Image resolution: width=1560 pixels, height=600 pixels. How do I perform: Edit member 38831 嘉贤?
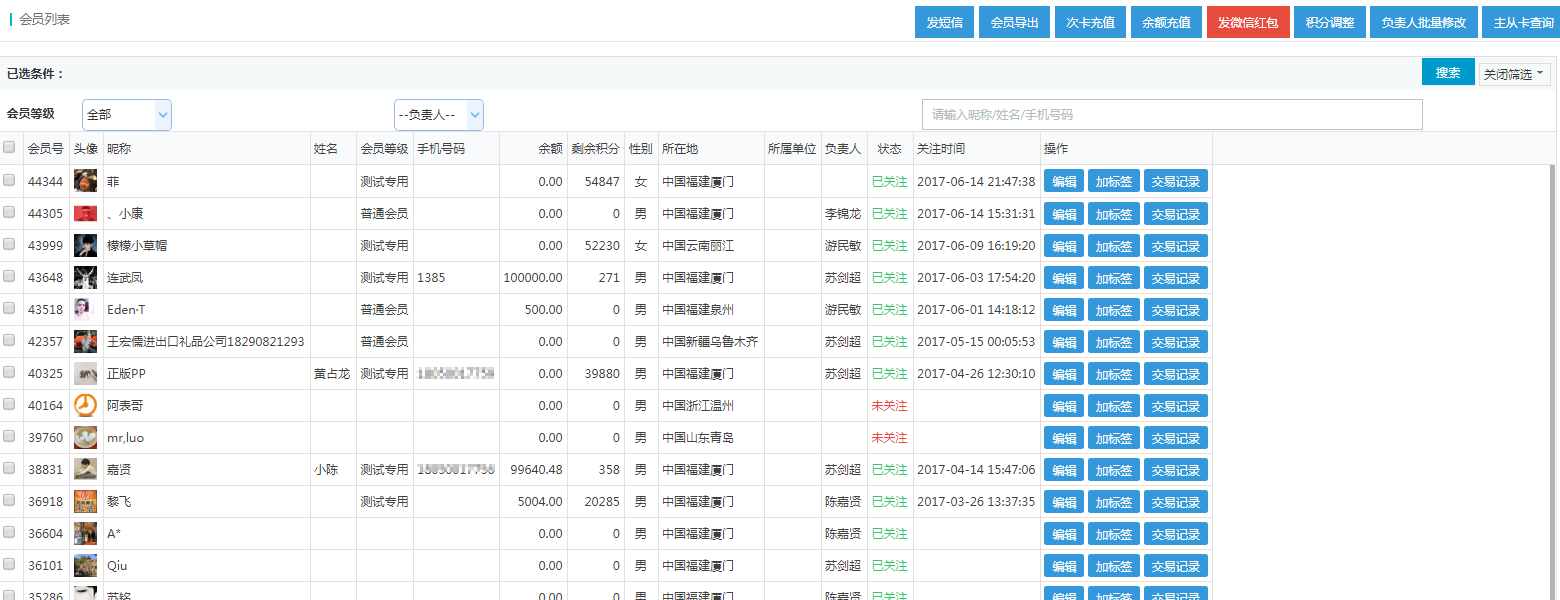[1064, 469]
